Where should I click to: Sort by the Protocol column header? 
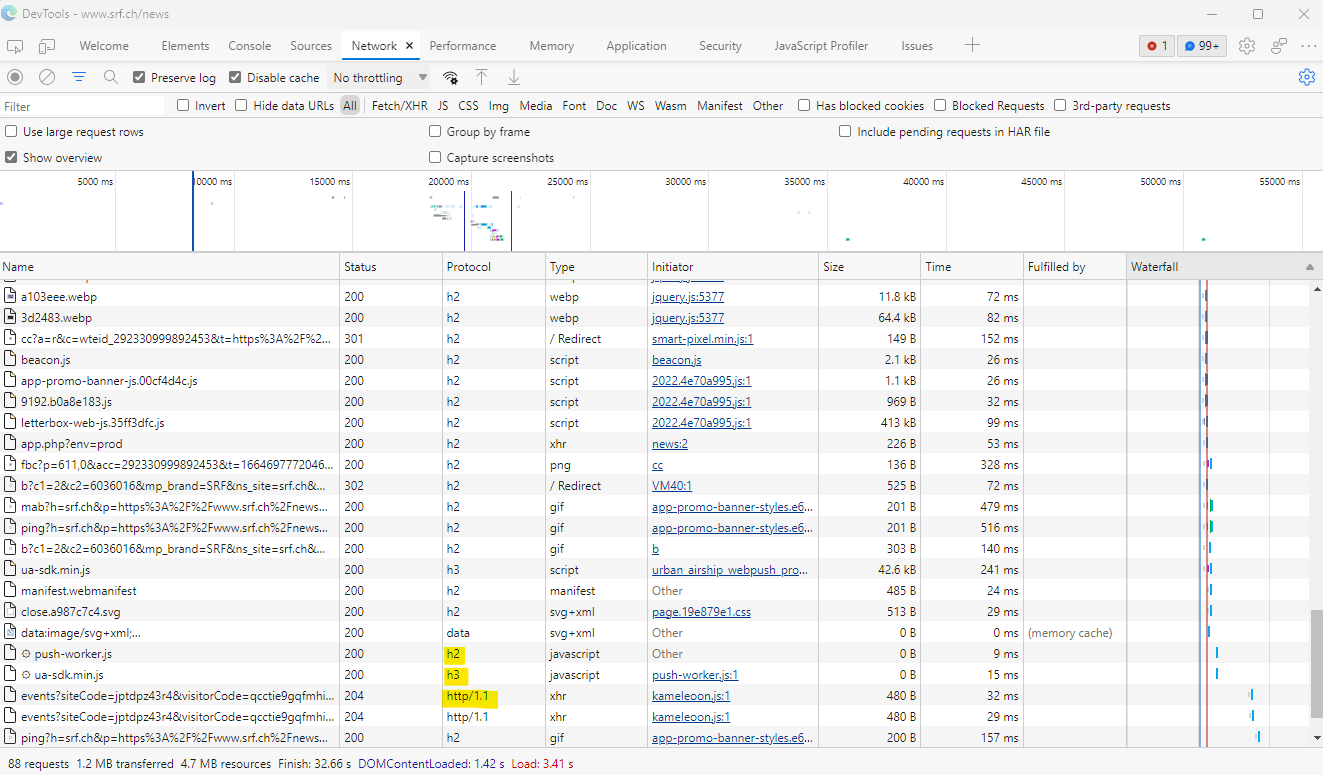click(x=494, y=267)
